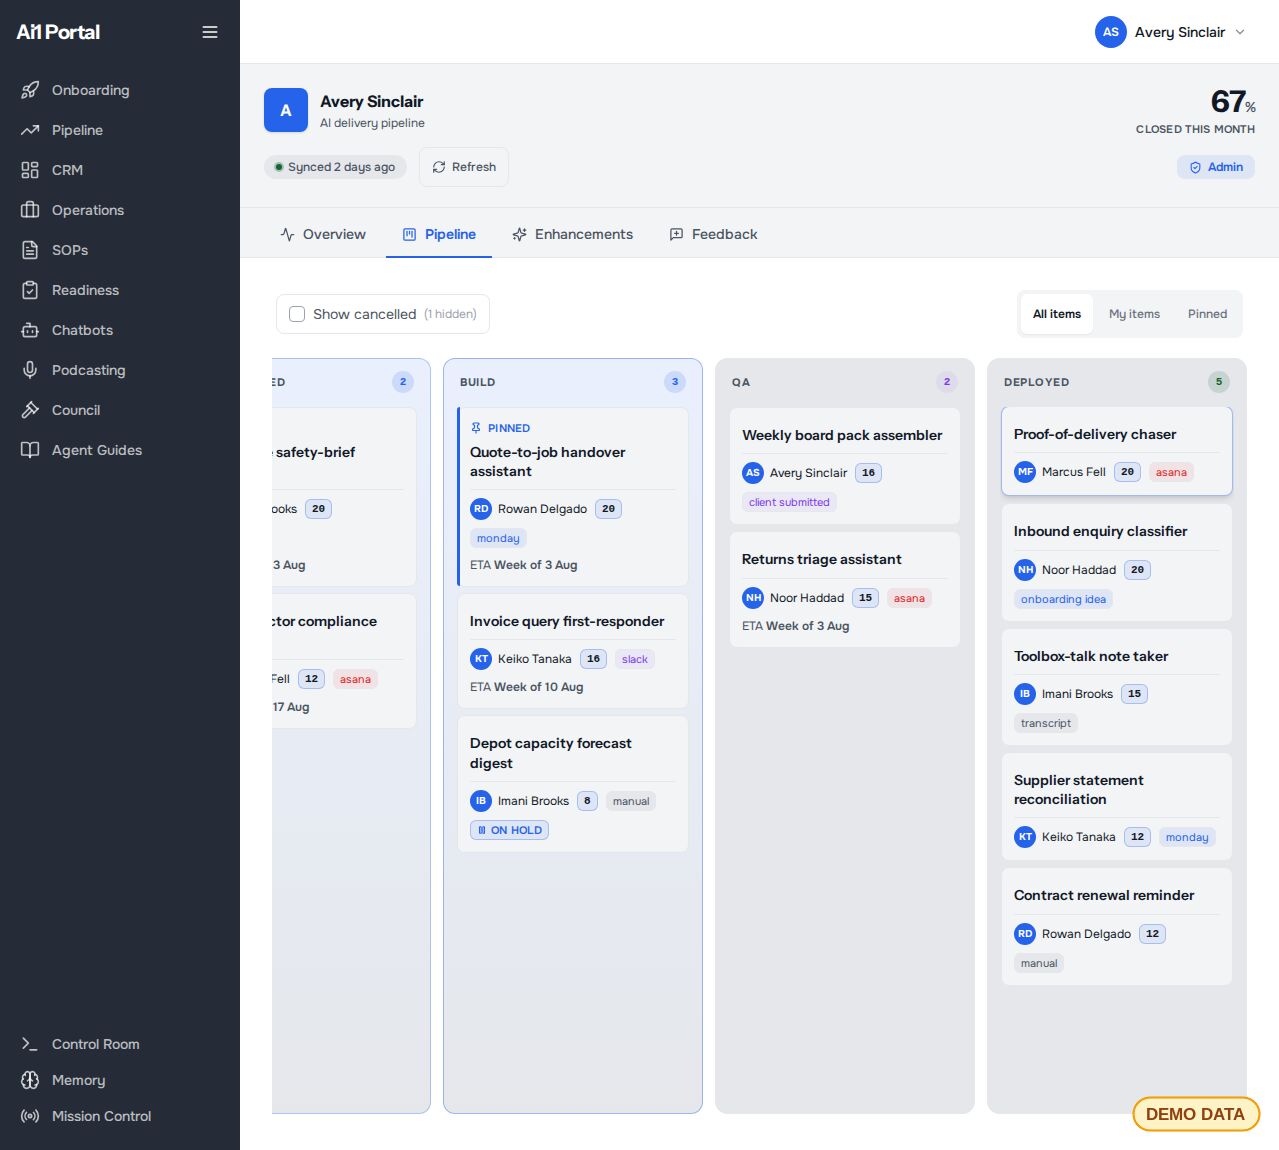This screenshot has width=1279, height=1150.
Task: Open Operations in the sidebar
Action: 120,210
